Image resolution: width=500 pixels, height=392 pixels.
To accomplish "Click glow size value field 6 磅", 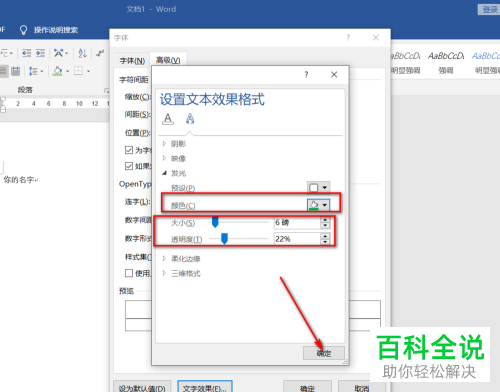I will (297, 222).
